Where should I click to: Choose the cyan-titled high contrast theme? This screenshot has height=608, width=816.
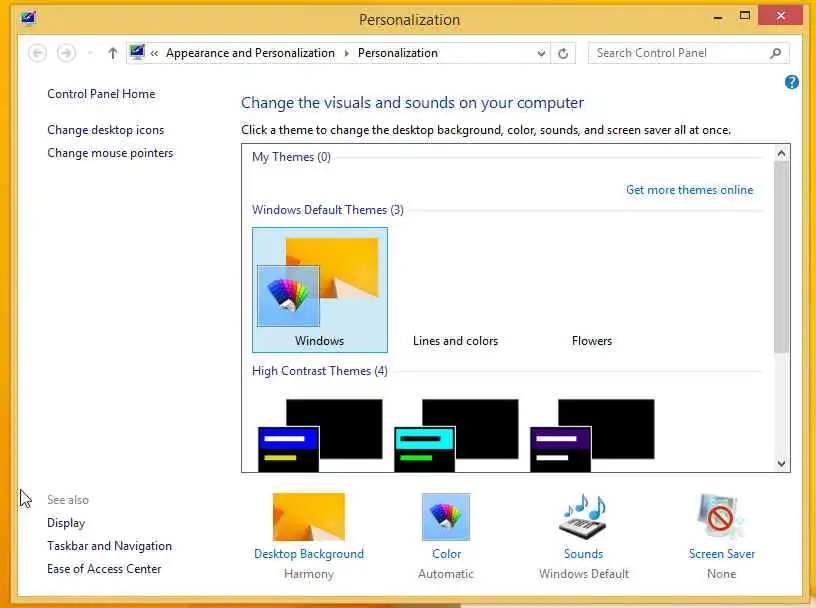[x=456, y=435]
